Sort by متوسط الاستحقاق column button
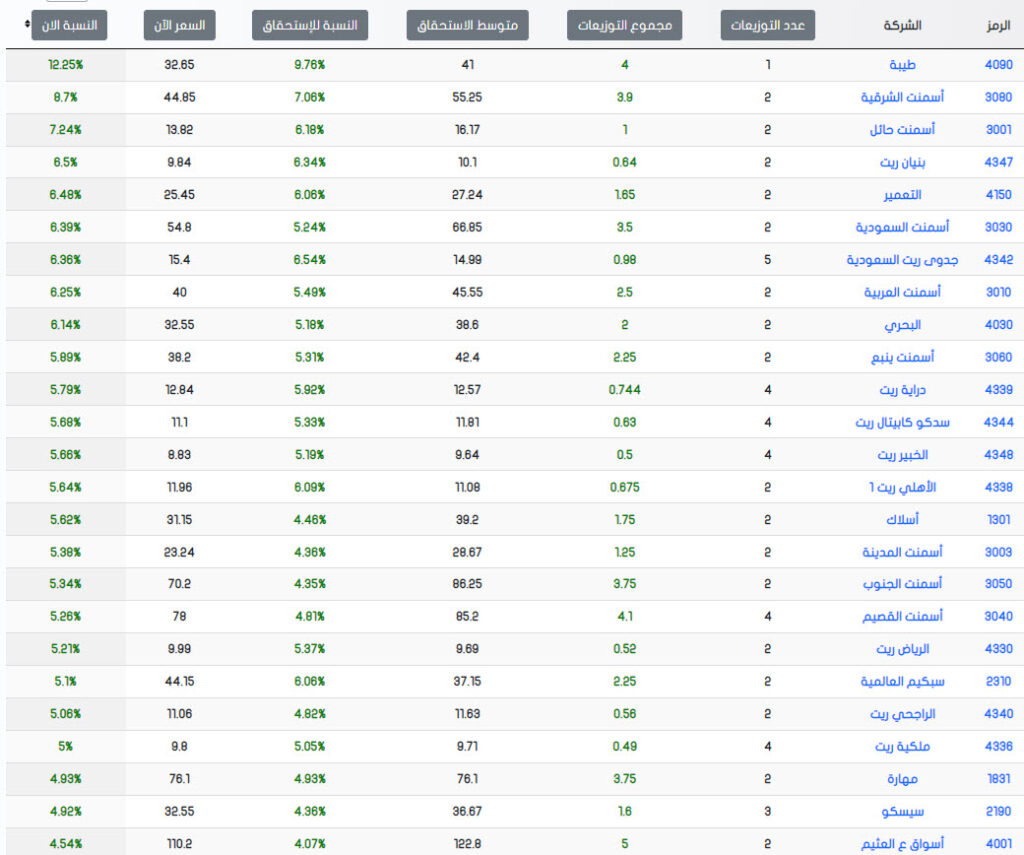Screen dimensions: 1024x855 [x=468, y=25]
